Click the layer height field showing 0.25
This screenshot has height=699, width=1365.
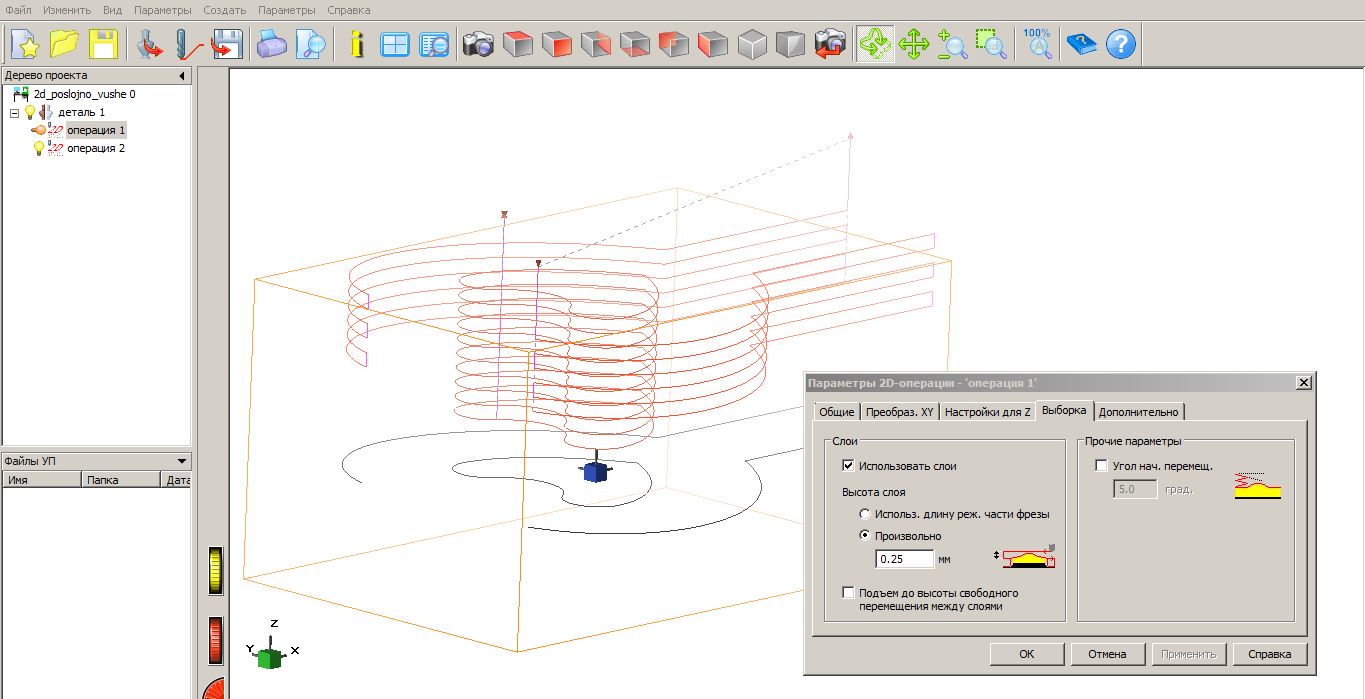pyautogui.click(x=904, y=559)
